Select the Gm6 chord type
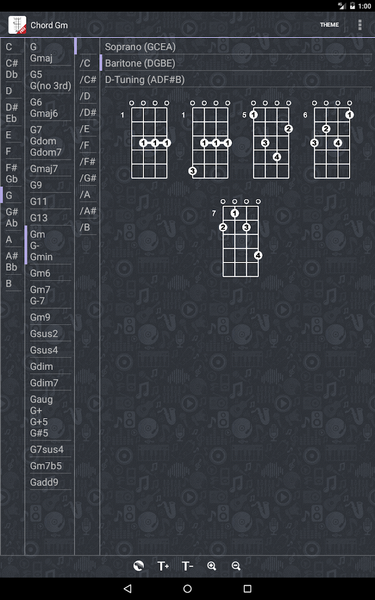The height and width of the screenshot is (600, 375). 50,273
